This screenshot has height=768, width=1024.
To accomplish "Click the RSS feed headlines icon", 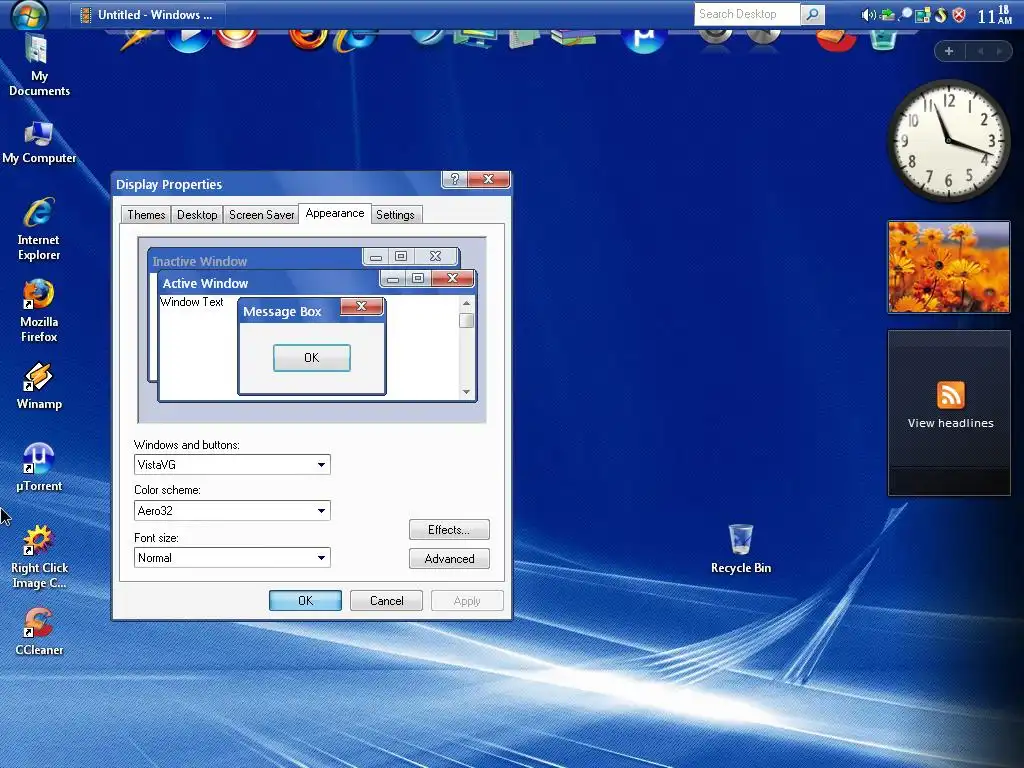I will (950, 395).
